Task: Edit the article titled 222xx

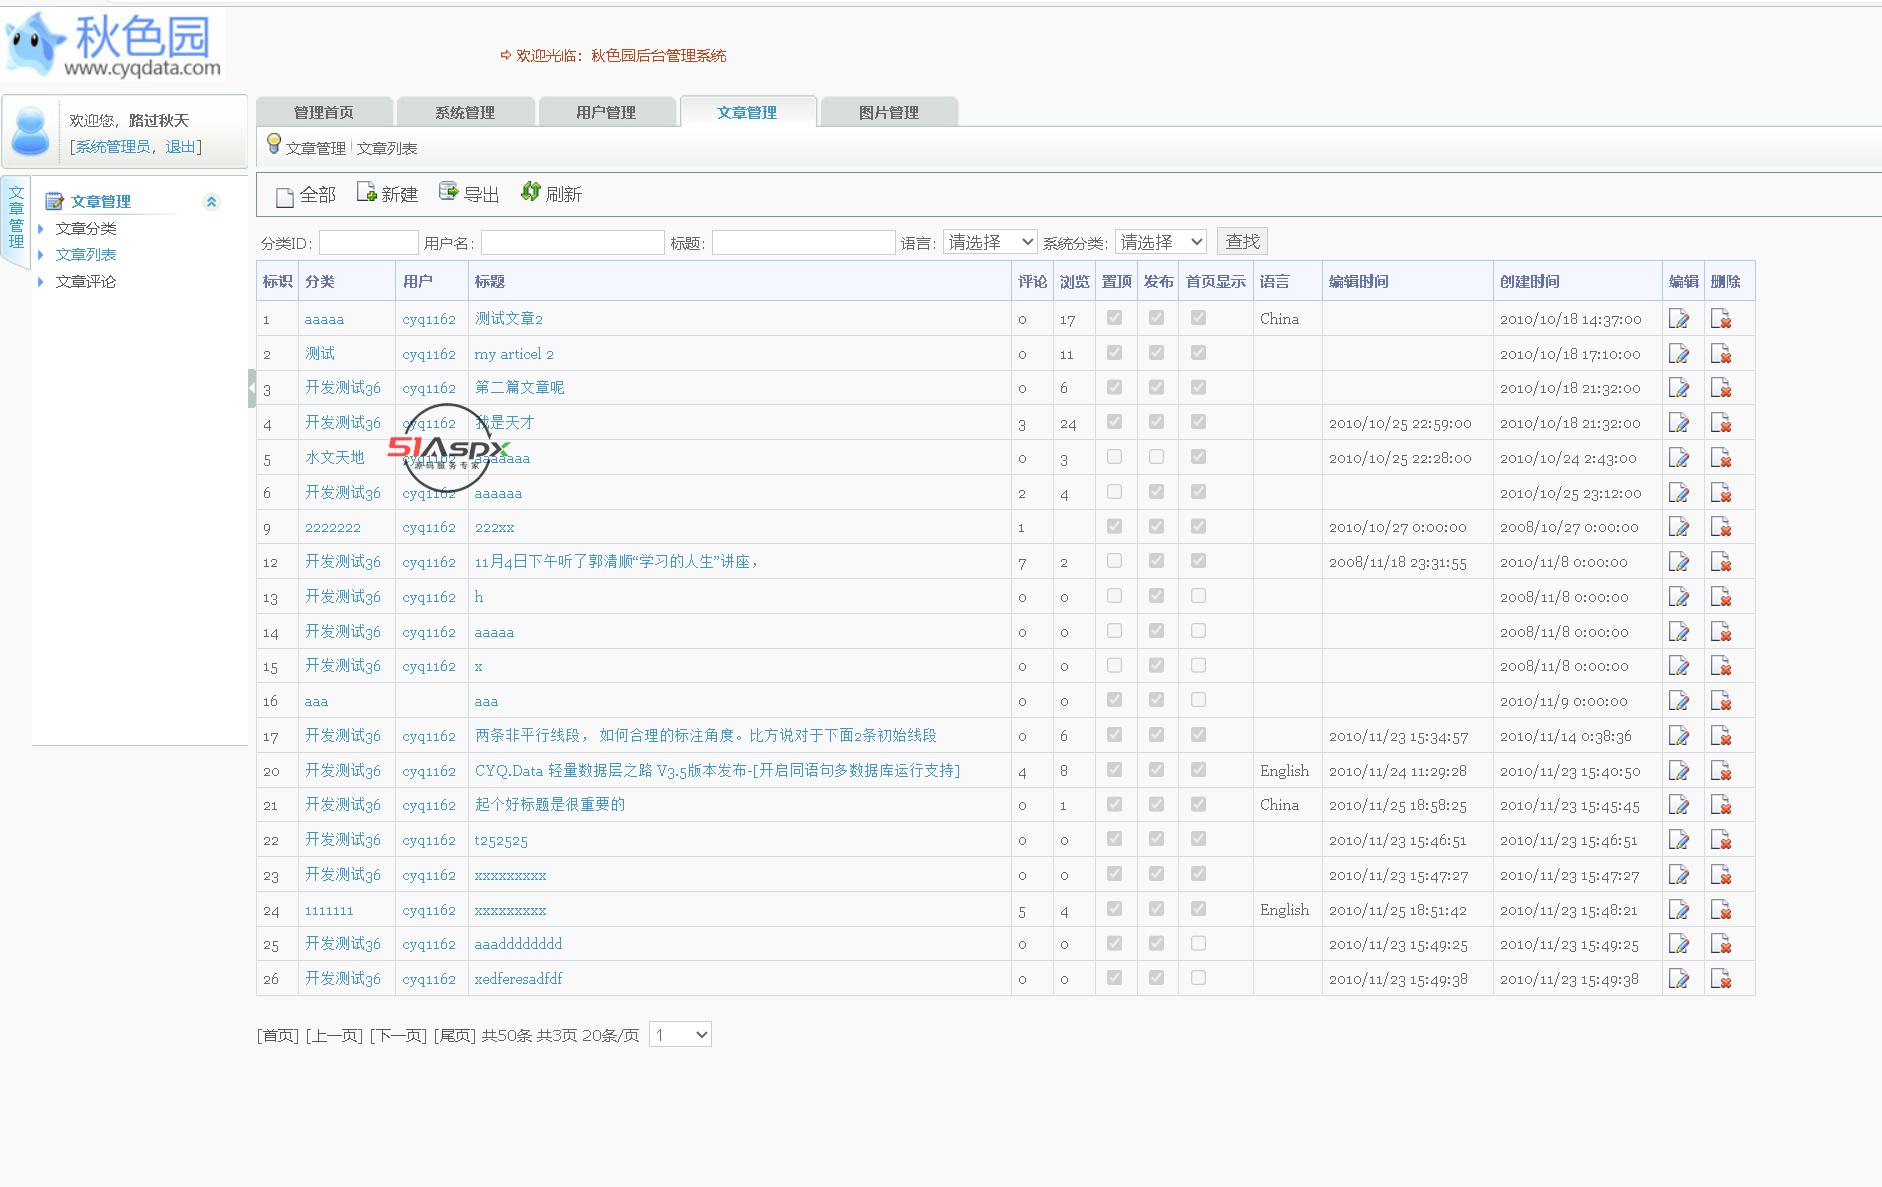Action: 1679,527
